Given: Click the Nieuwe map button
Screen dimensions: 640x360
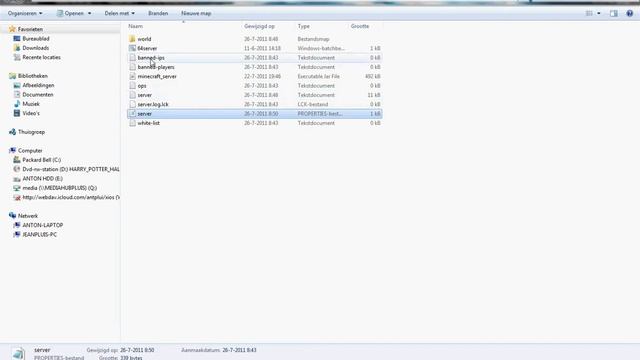Looking at the screenshot, I should pyautogui.click(x=196, y=13).
